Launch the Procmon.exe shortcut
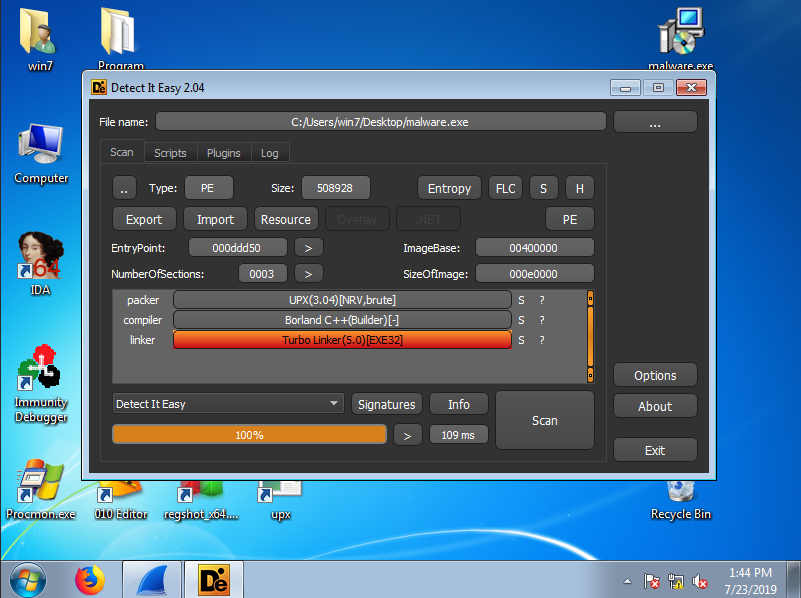The image size is (801, 598). coord(40,490)
